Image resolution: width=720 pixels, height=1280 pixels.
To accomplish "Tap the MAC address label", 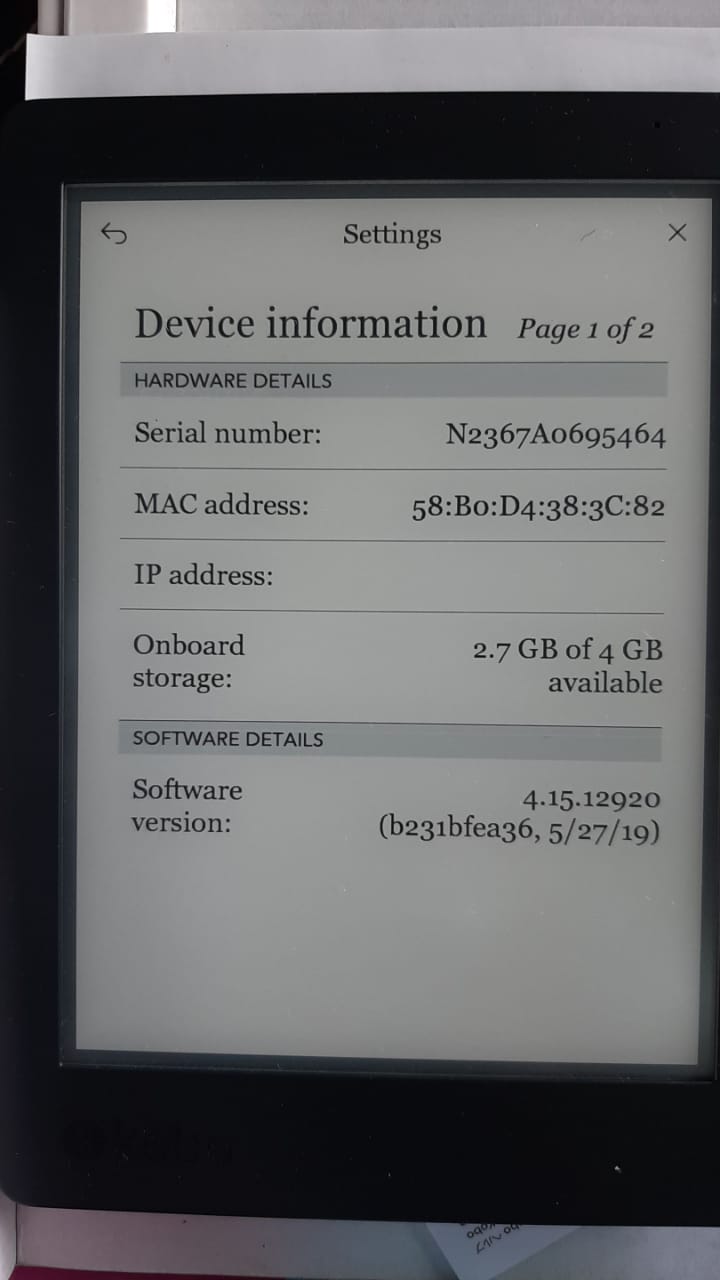I will click(x=222, y=505).
